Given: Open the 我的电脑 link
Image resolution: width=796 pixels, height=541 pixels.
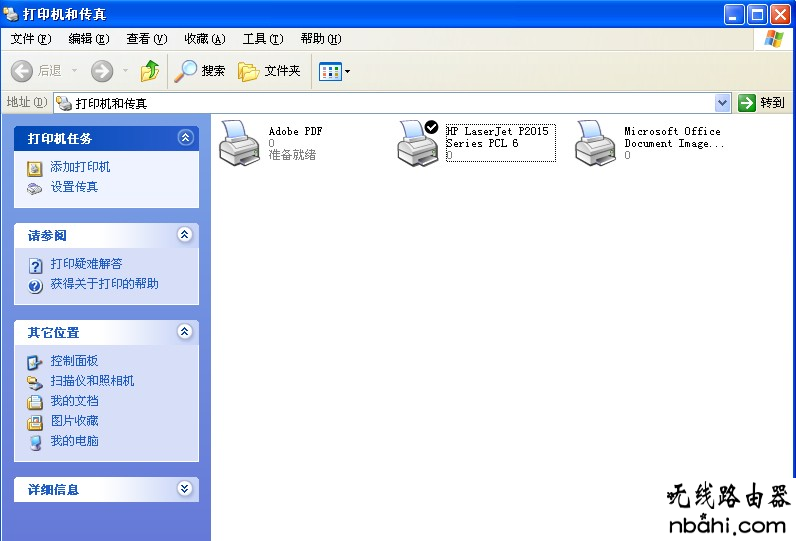Looking at the screenshot, I should click(74, 441).
